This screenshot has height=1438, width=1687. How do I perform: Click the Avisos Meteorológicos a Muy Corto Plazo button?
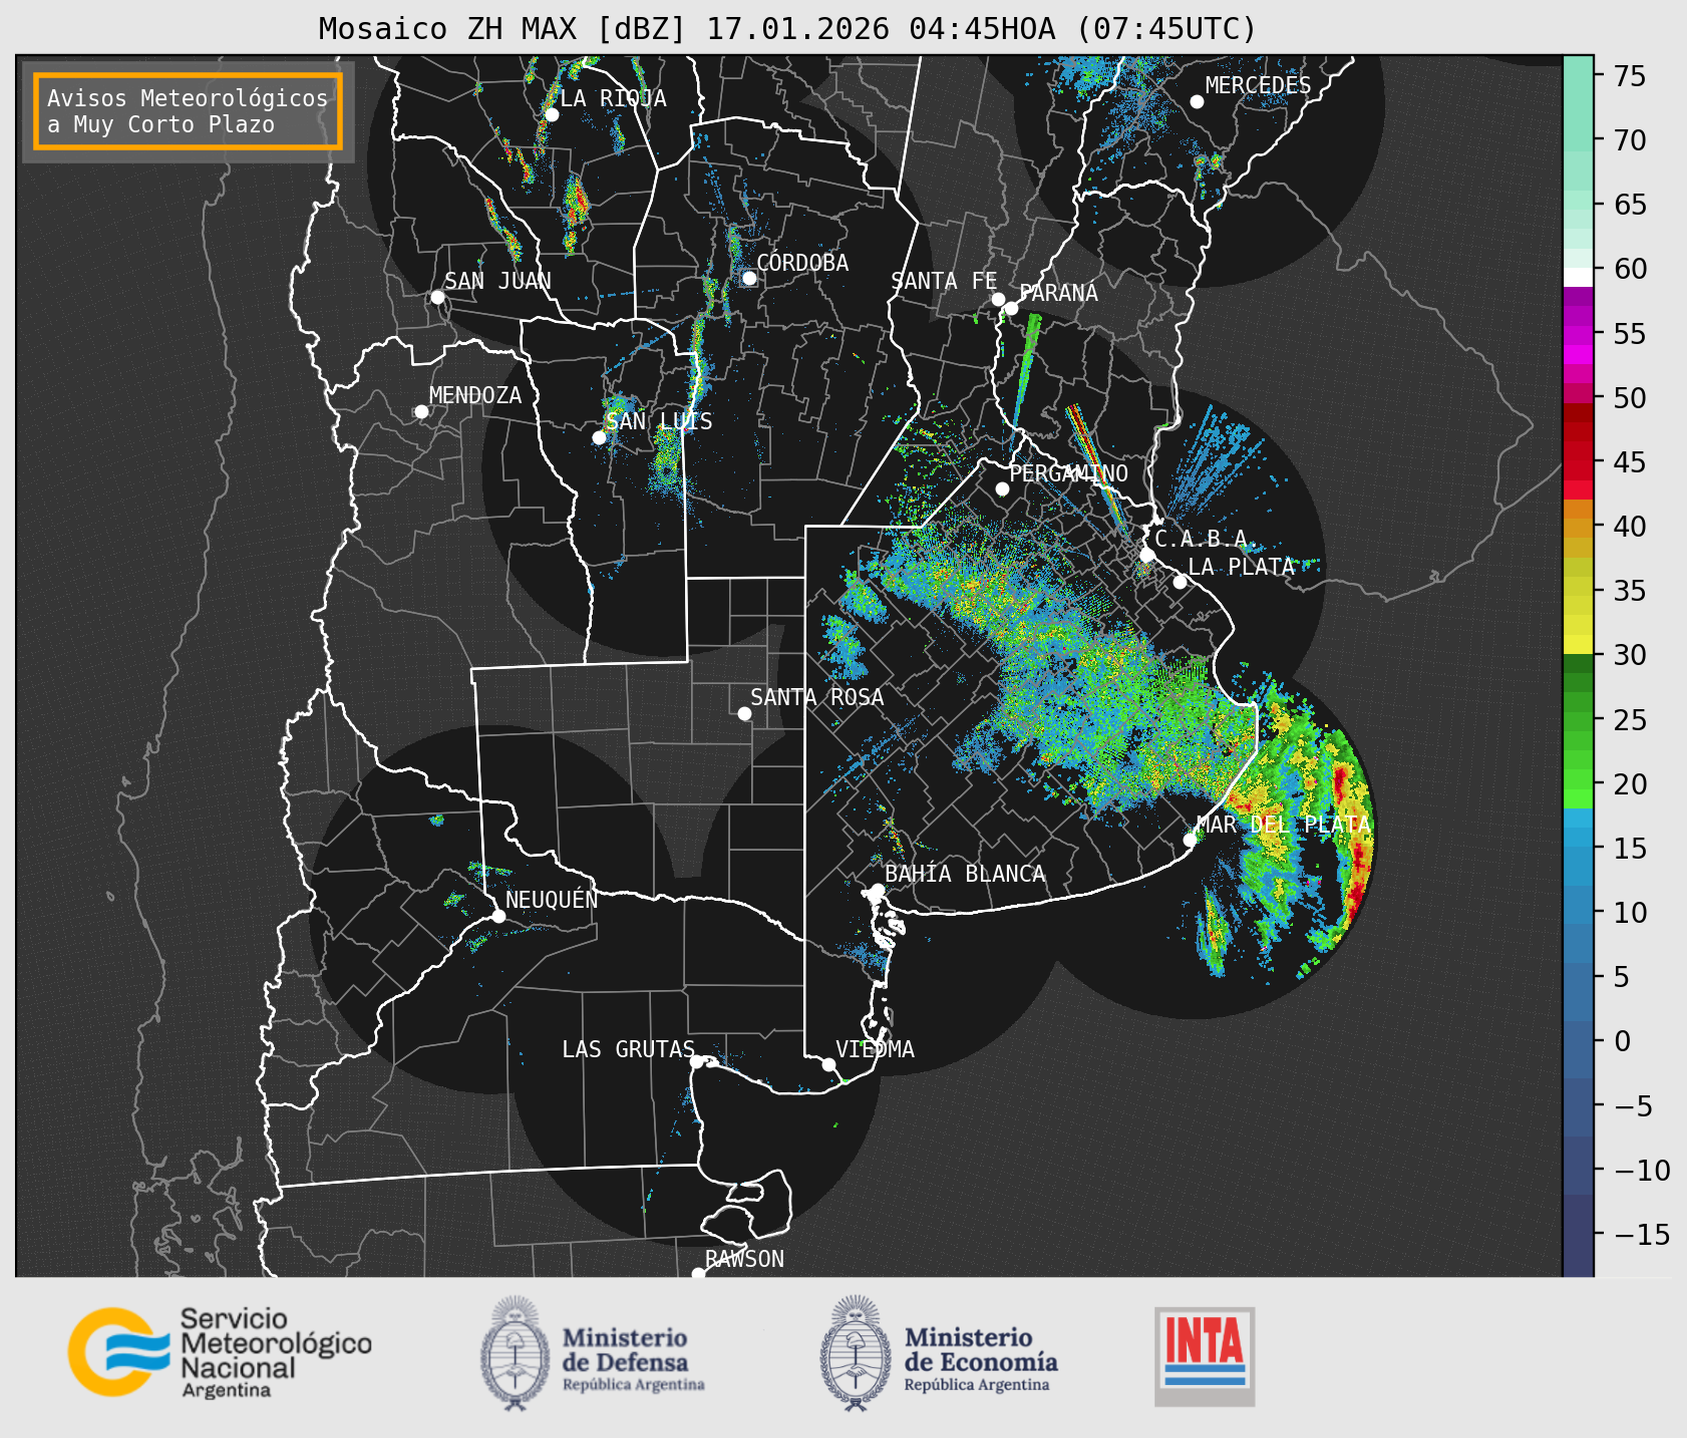[188, 111]
